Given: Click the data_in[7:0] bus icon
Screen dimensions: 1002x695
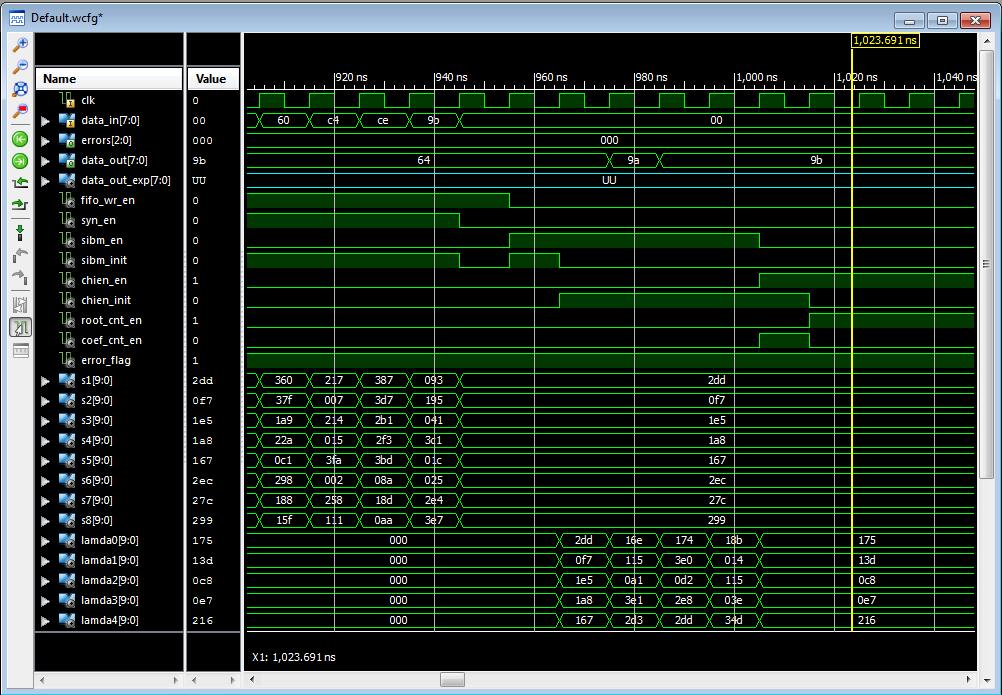Looking at the screenshot, I should click(x=67, y=120).
